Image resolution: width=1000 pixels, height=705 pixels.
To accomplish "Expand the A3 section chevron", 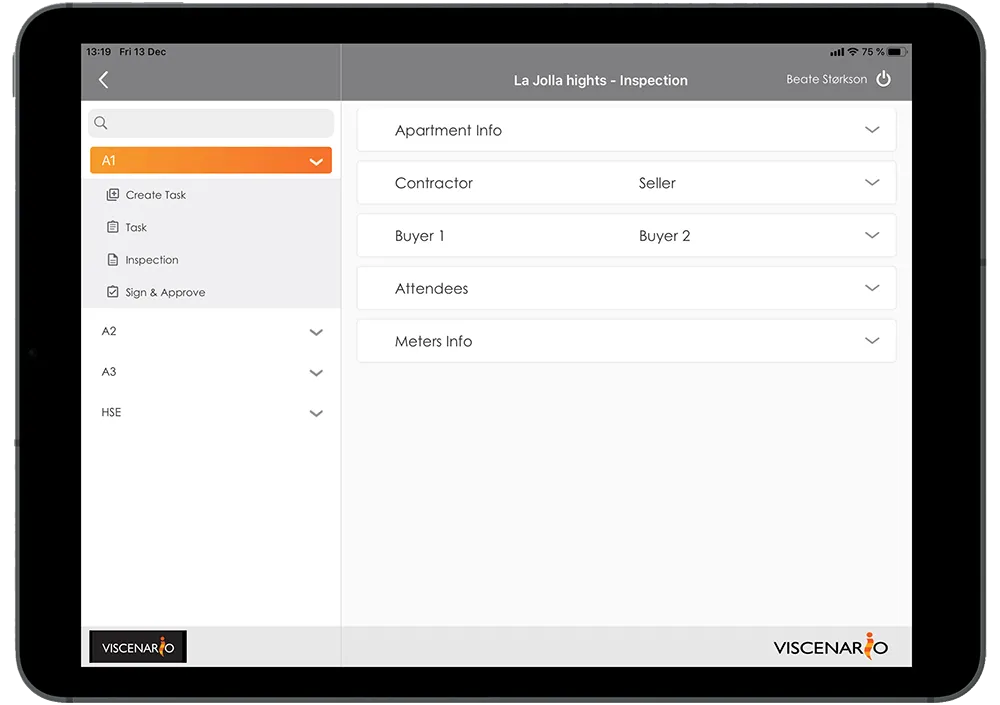I will (316, 373).
